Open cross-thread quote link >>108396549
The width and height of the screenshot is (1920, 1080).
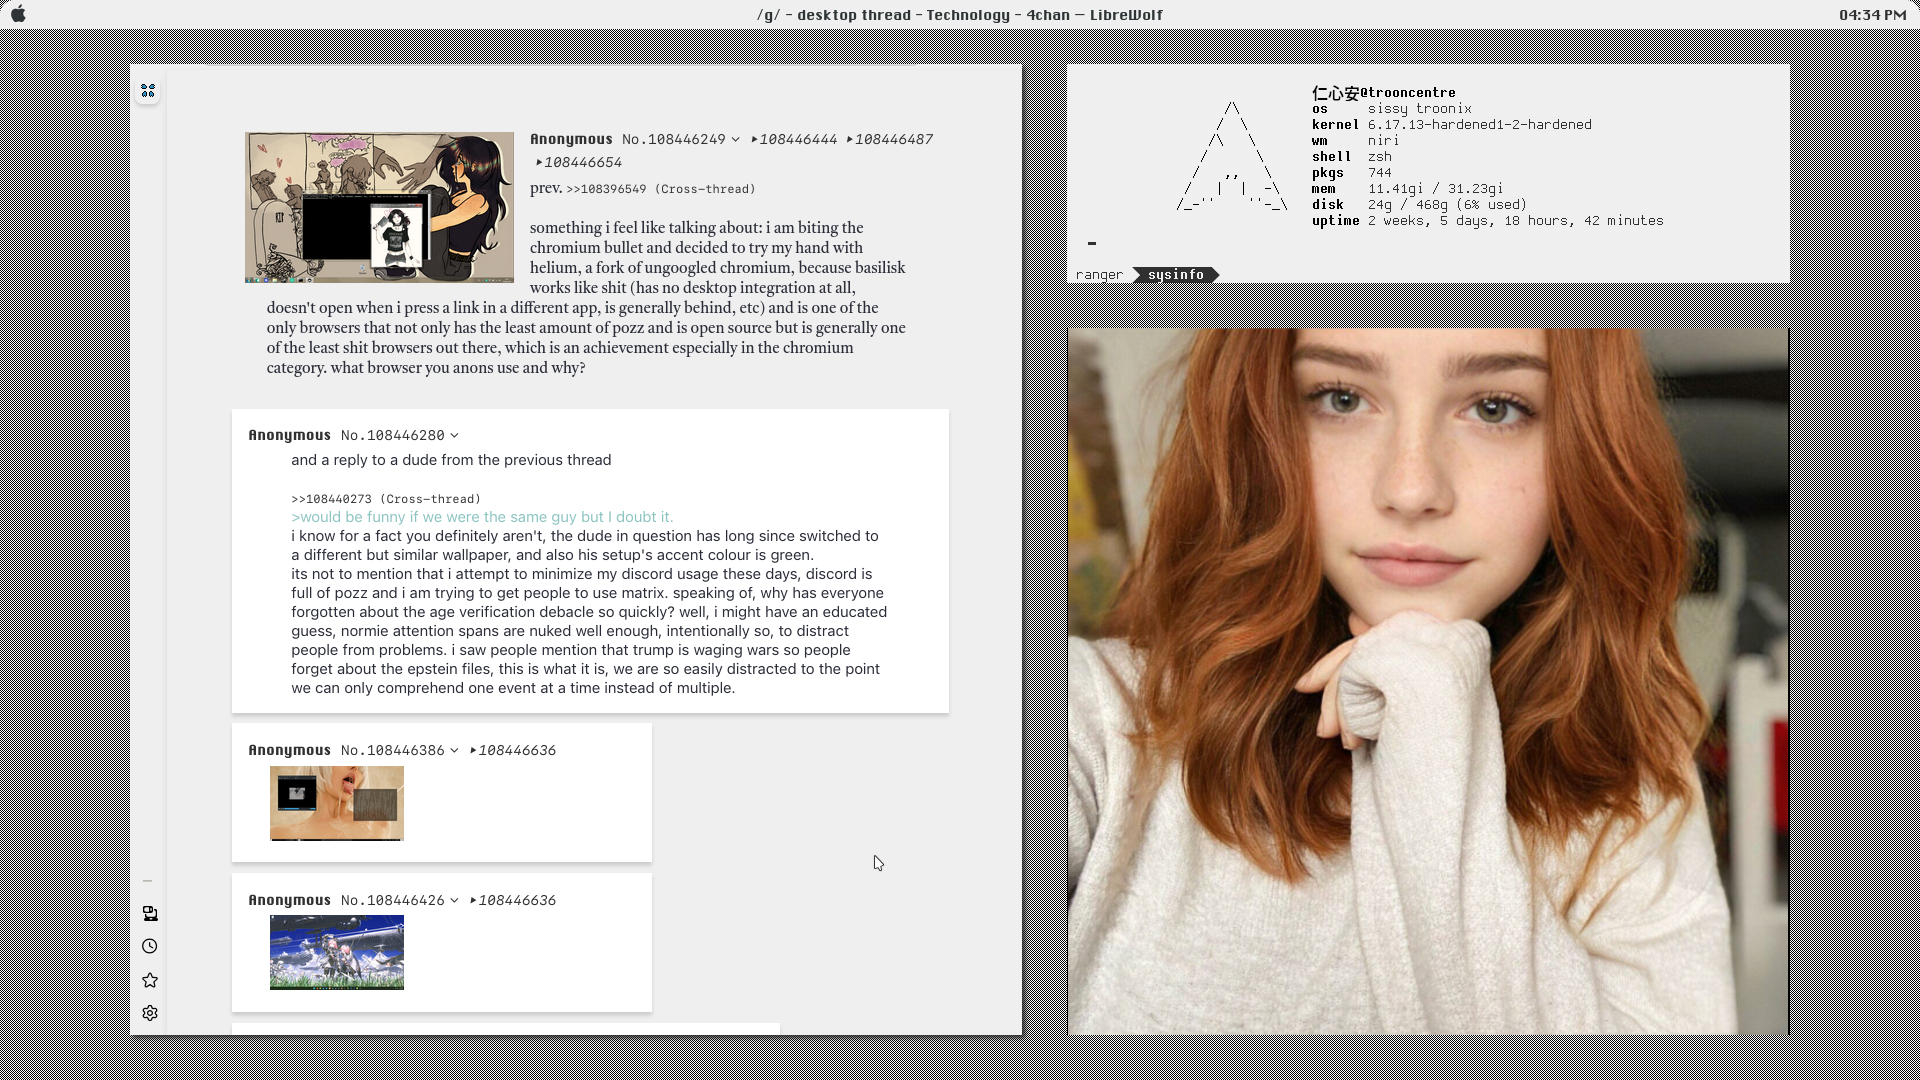click(x=606, y=189)
